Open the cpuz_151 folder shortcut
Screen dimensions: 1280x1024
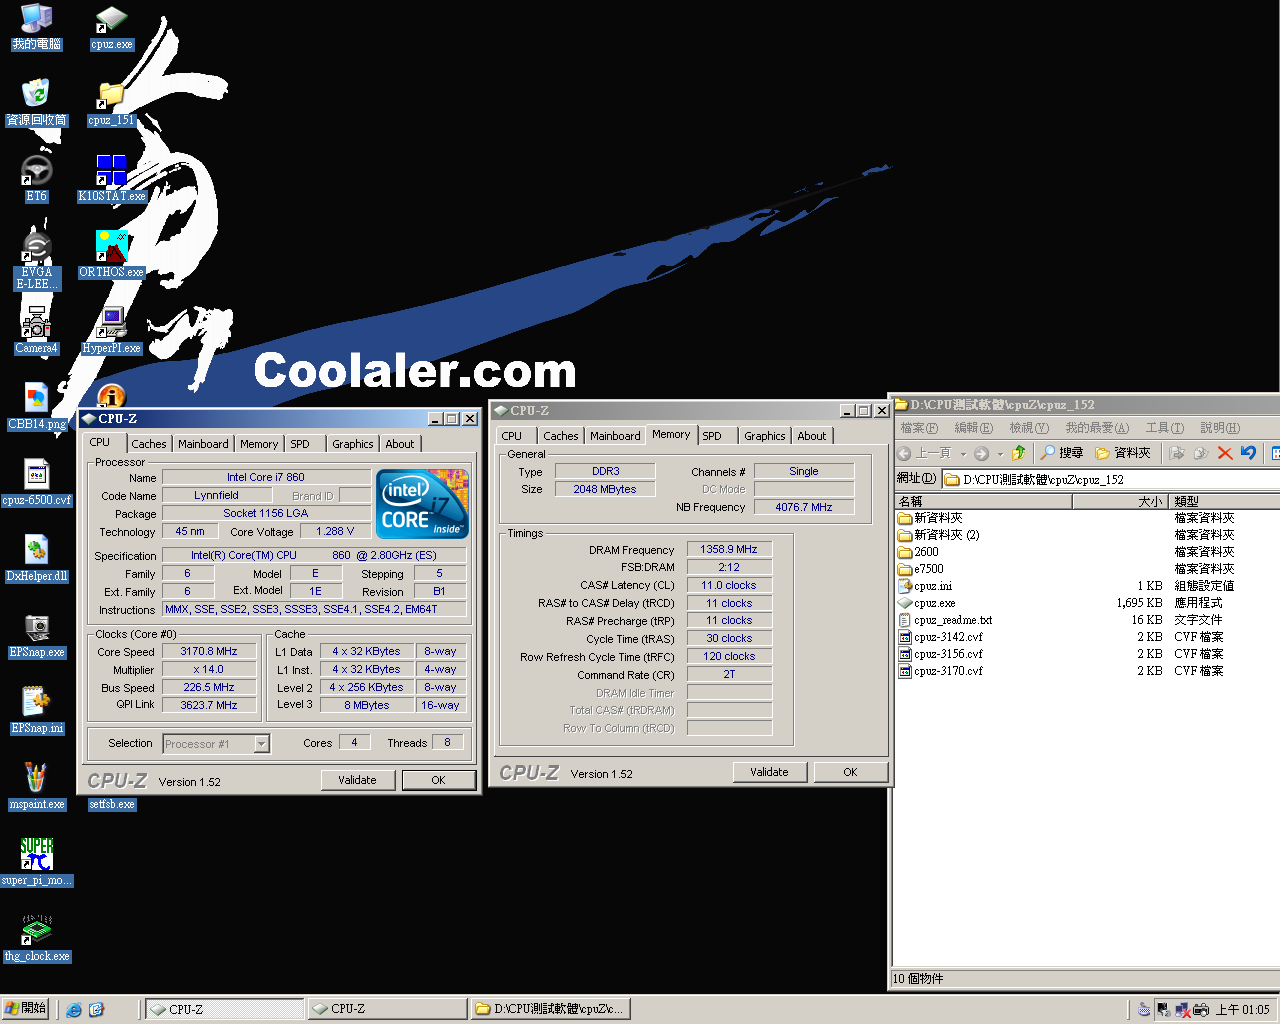tap(111, 104)
